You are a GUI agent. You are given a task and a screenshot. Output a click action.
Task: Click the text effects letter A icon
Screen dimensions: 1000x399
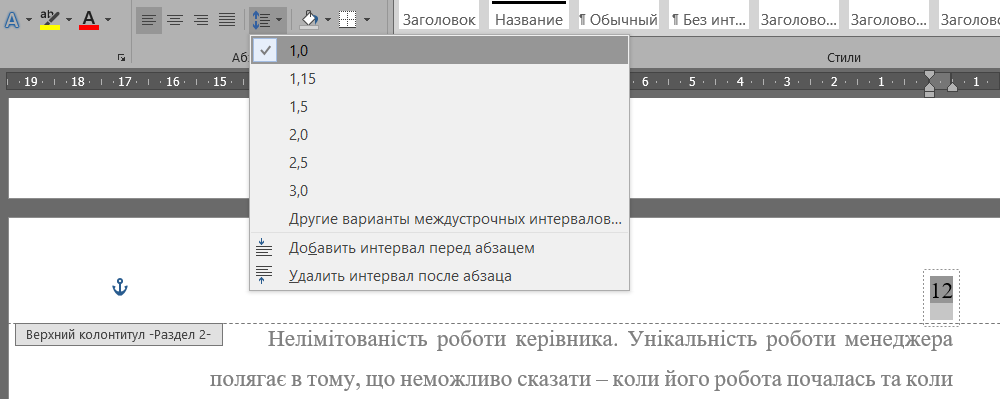[11, 20]
